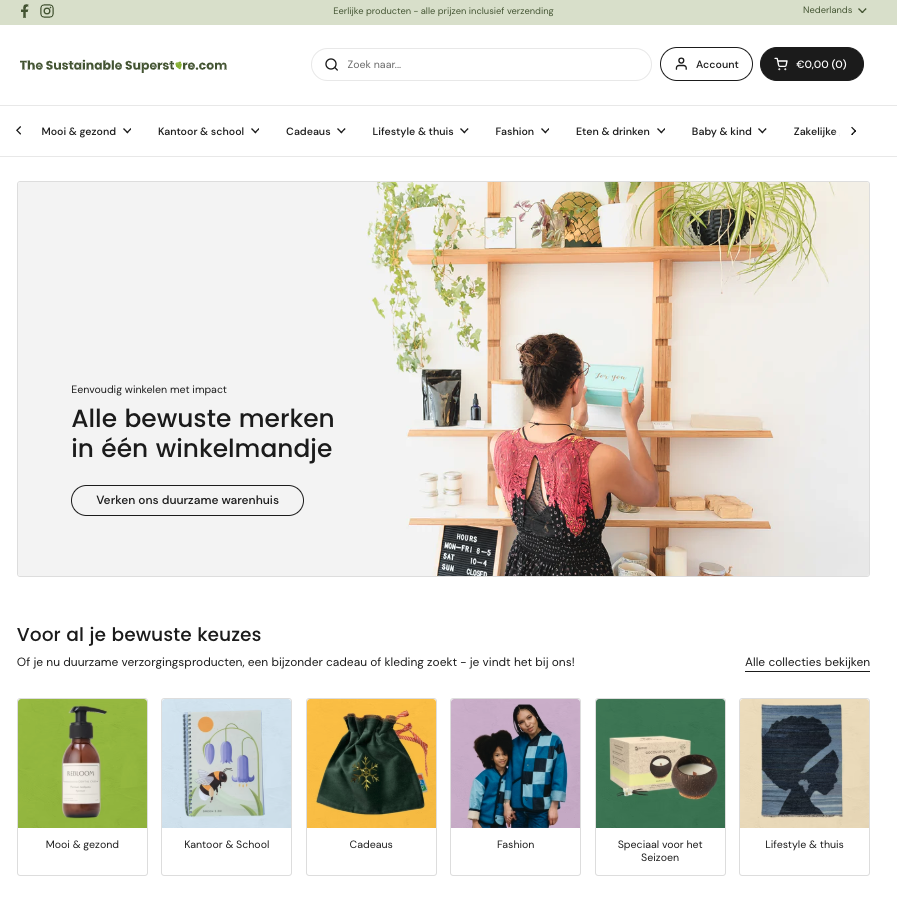Open the Instagram profile icon
The height and width of the screenshot is (897, 897).
click(x=47, y=11)
